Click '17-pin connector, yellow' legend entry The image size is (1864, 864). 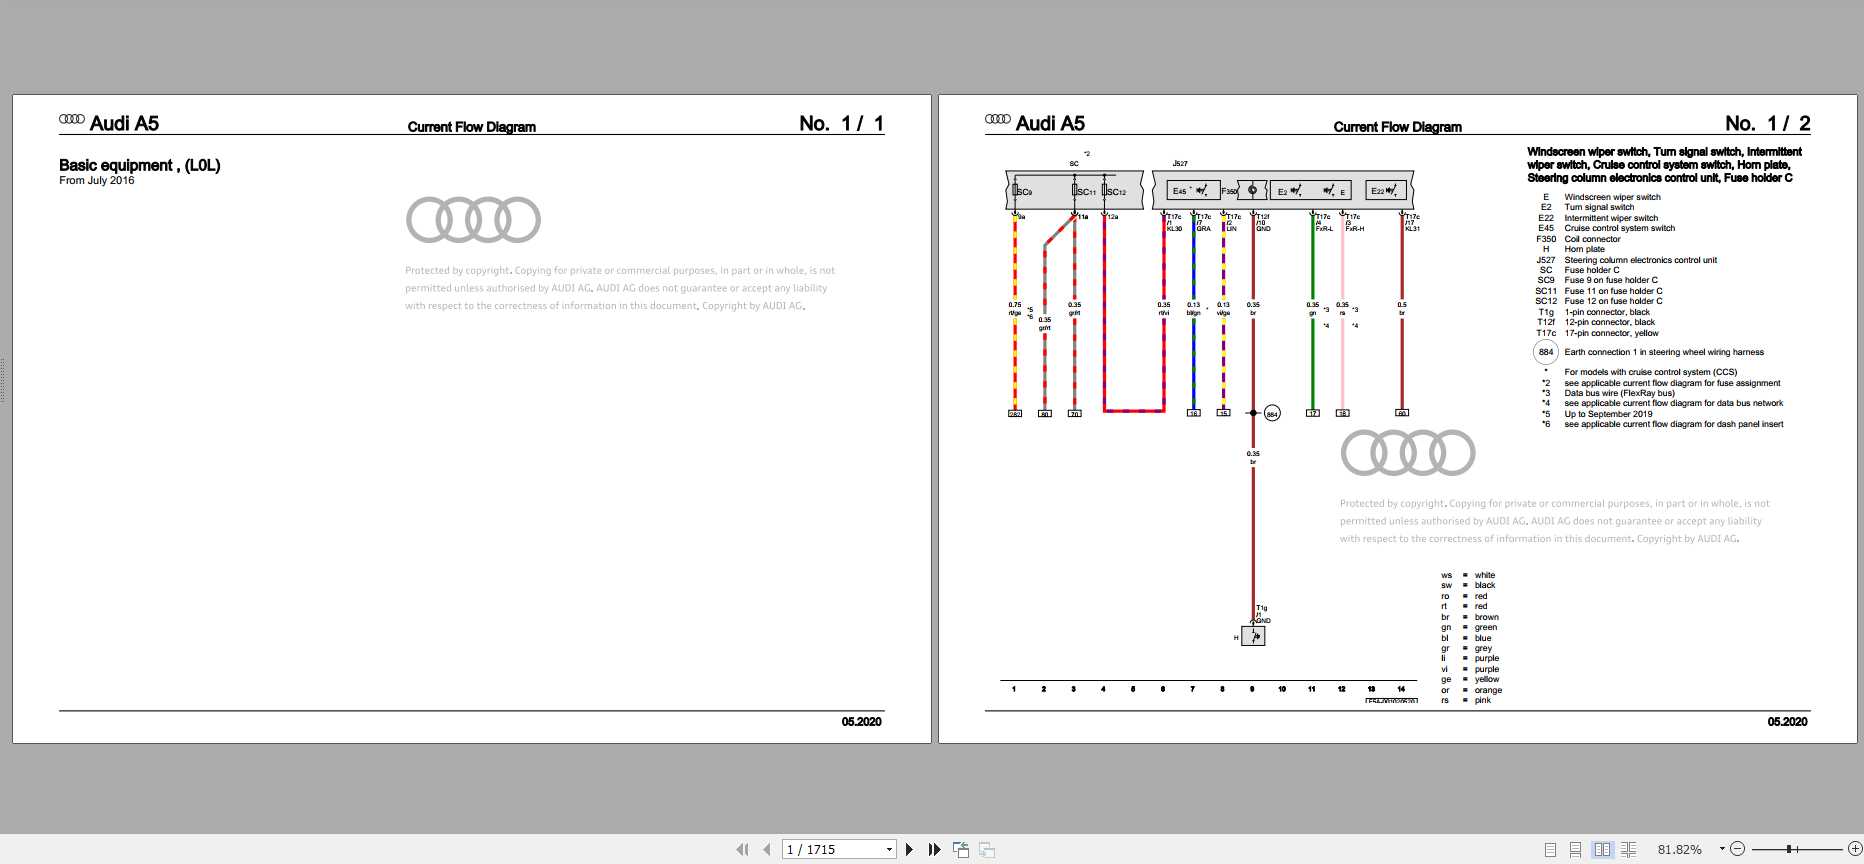1611,333
